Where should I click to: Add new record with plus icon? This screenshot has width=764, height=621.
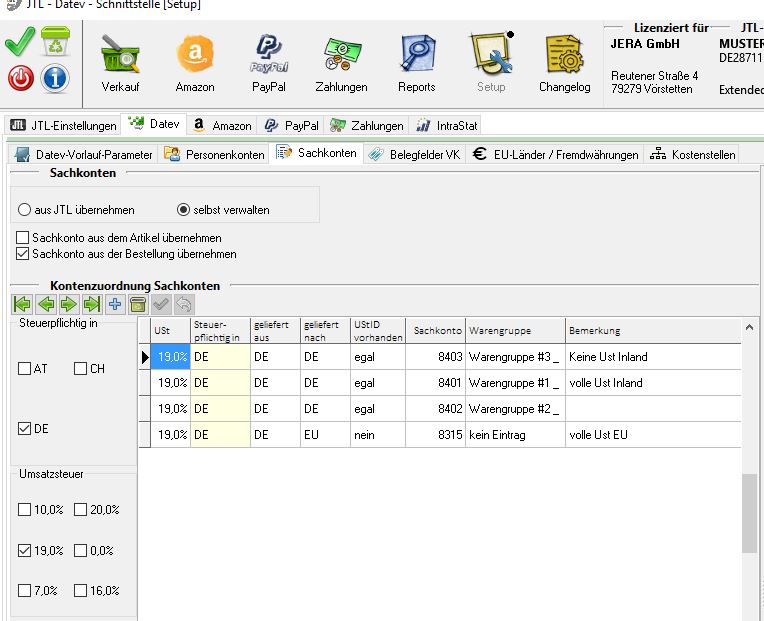click(115, 304)
